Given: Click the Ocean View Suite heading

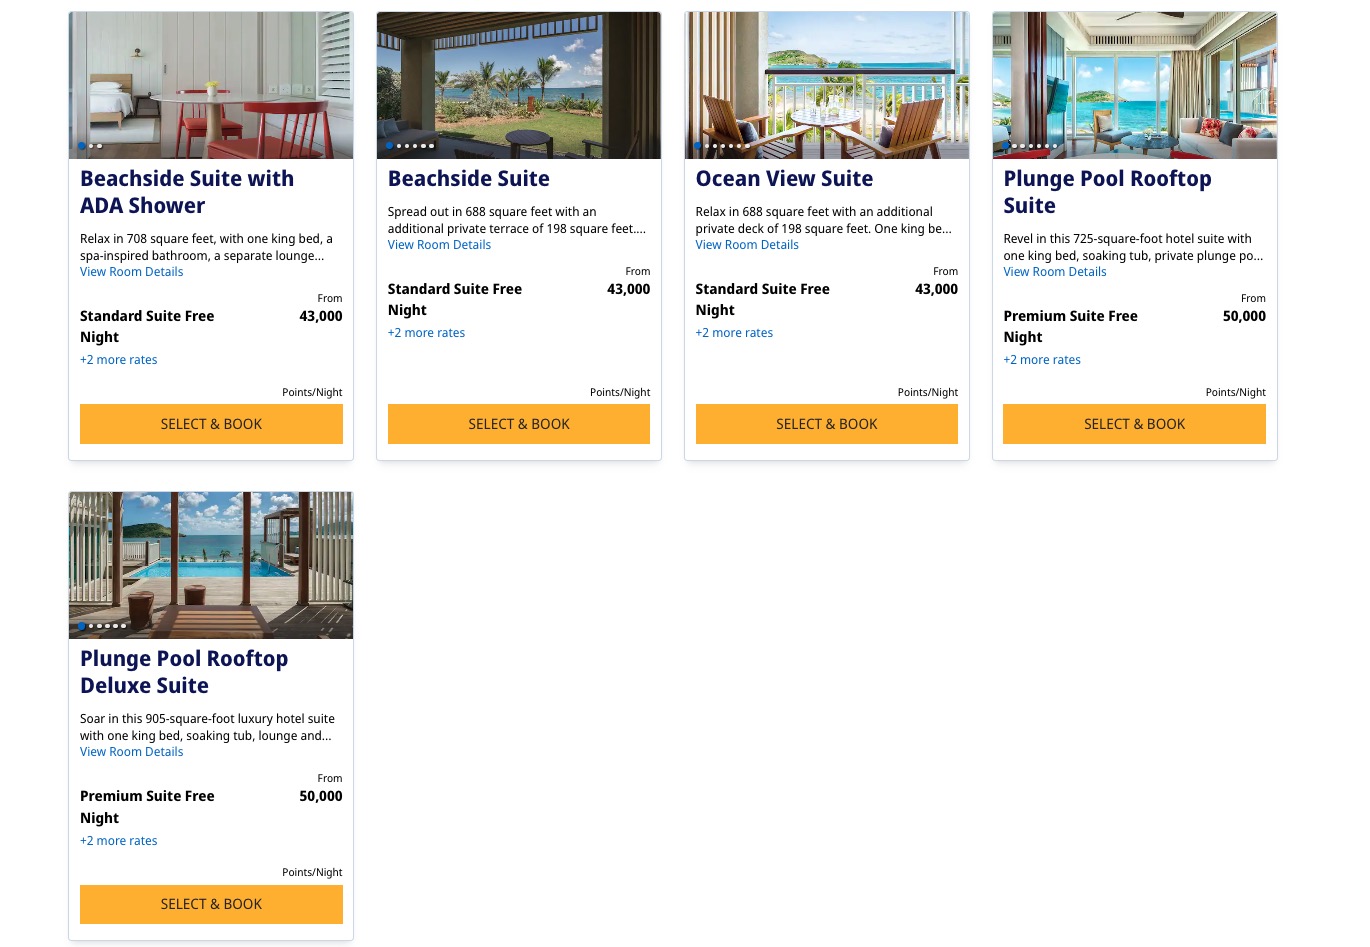Looking at the screenshot, I should 784,178.
